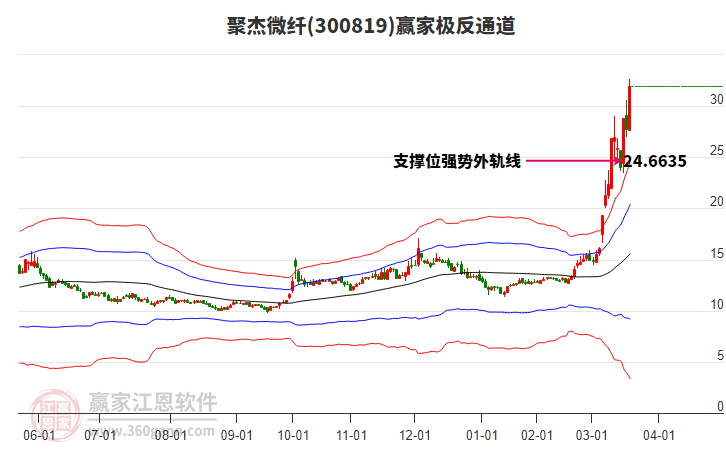
Task: Click the 09-01 date axis label
Action: coord(237,435)
